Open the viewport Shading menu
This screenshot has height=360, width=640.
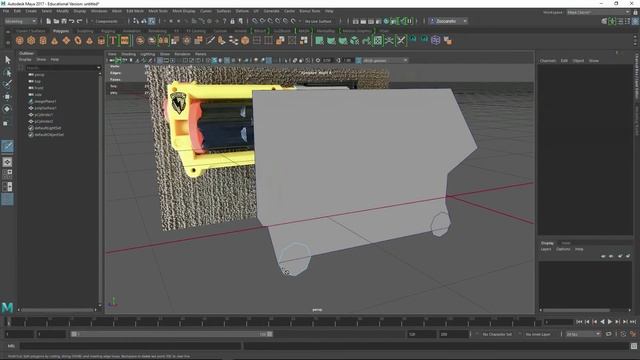coord(129,54)
